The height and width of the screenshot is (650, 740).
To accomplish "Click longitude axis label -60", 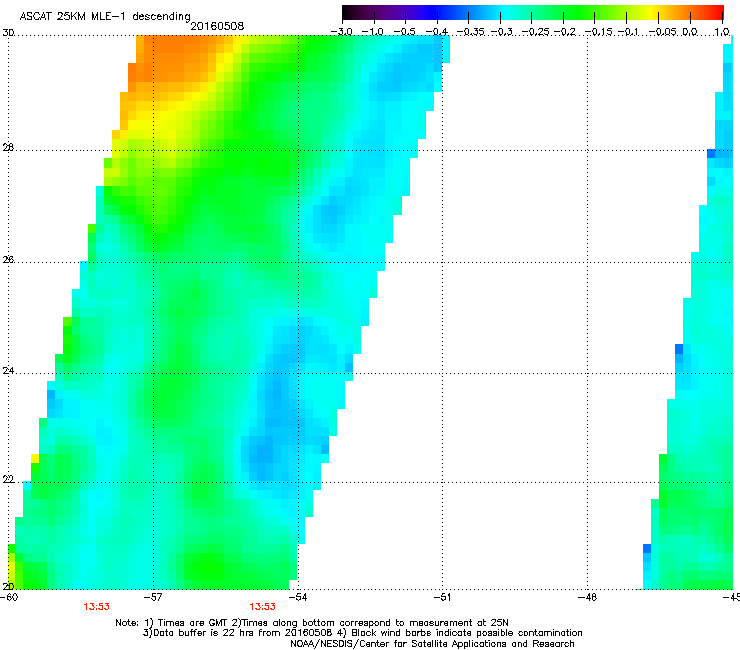I will [x=9, y=597].
